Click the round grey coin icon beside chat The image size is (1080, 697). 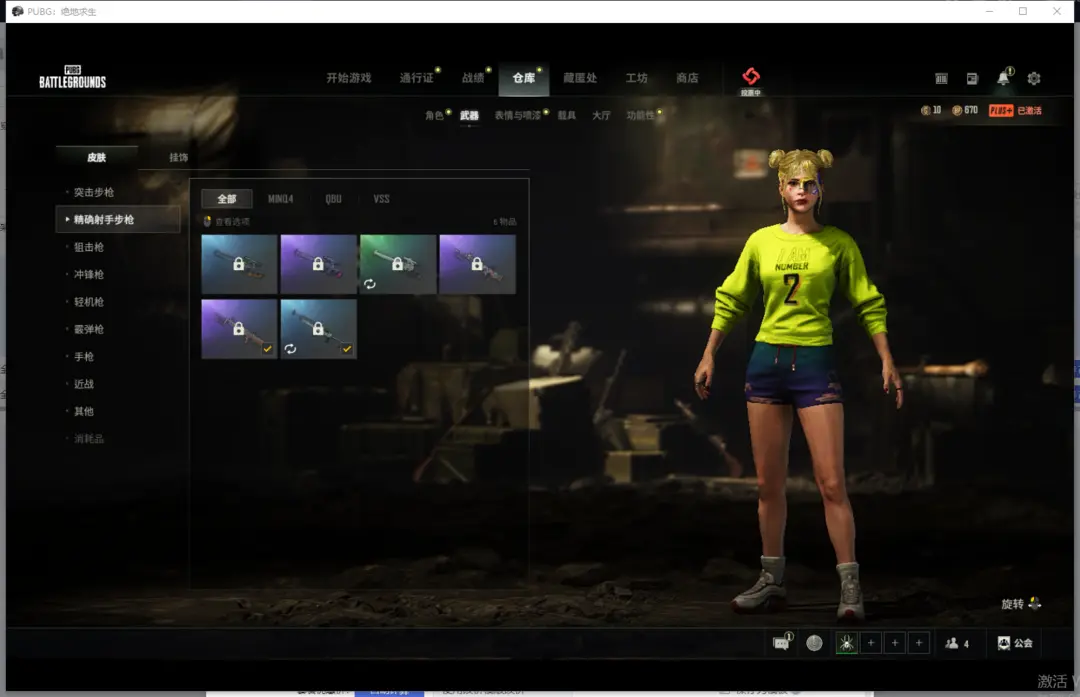(x=814, y=643)
